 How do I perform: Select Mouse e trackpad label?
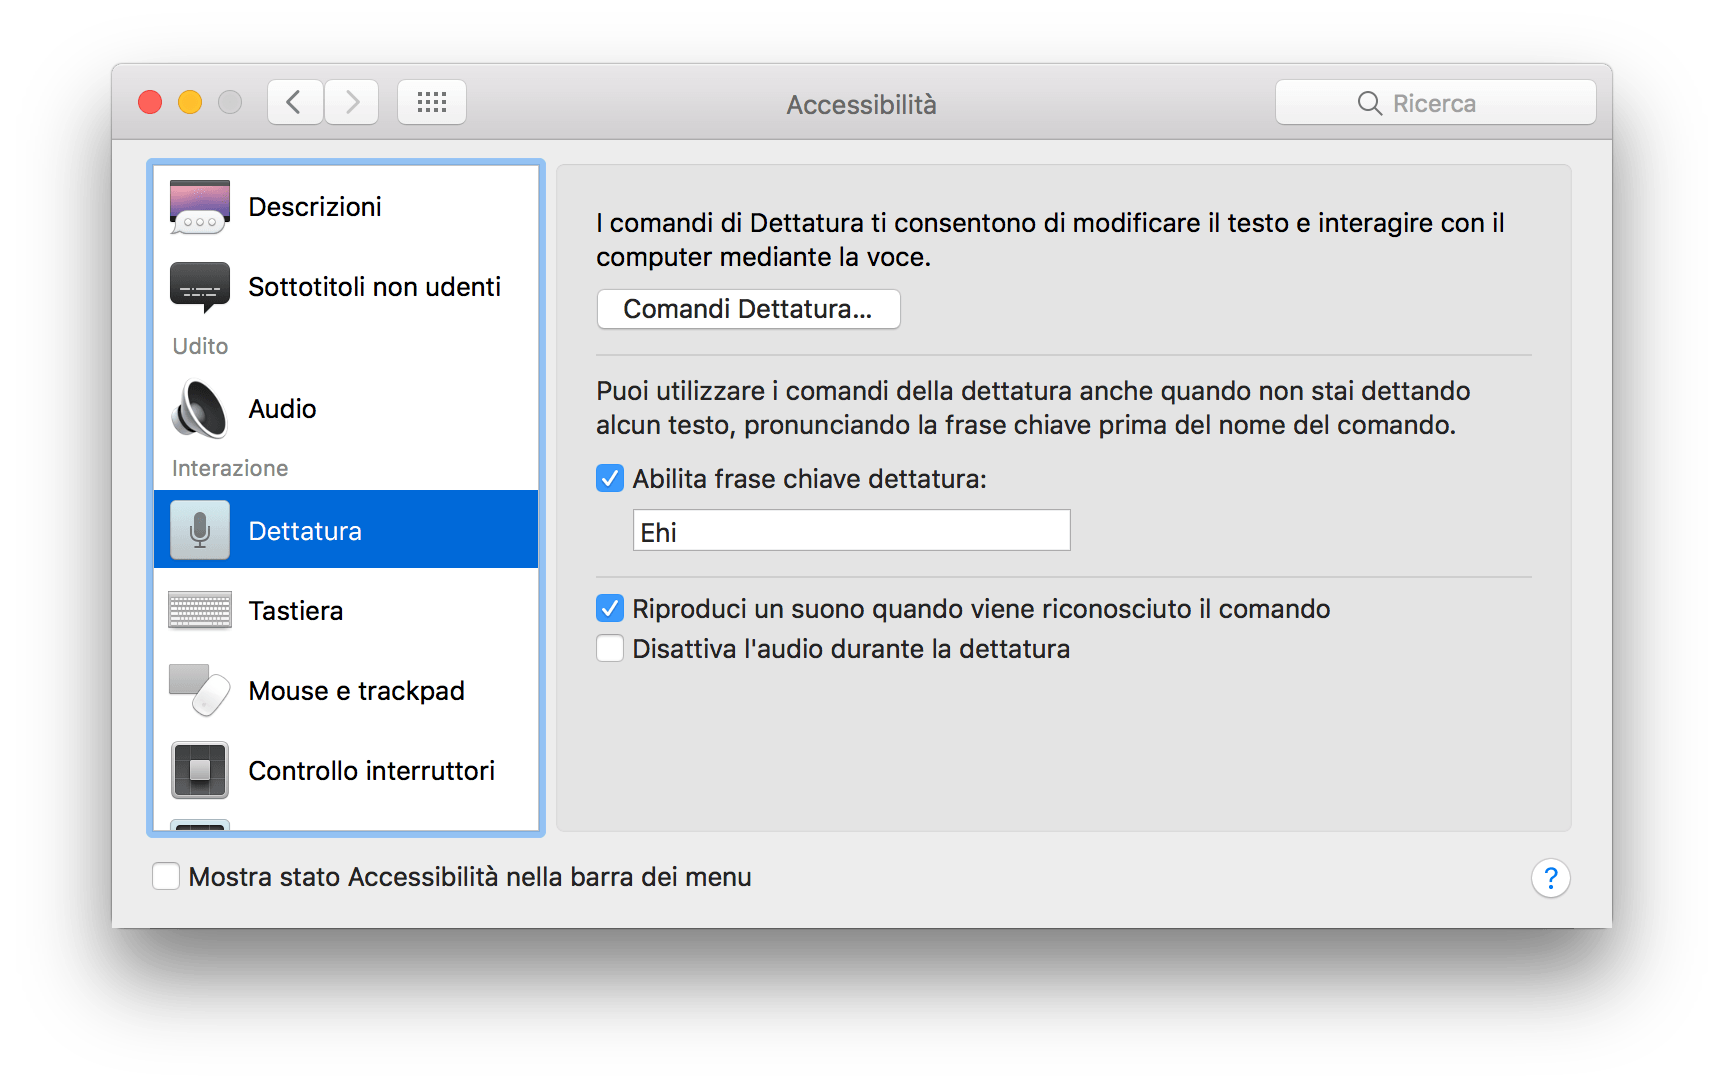click(x=356, y=691)
